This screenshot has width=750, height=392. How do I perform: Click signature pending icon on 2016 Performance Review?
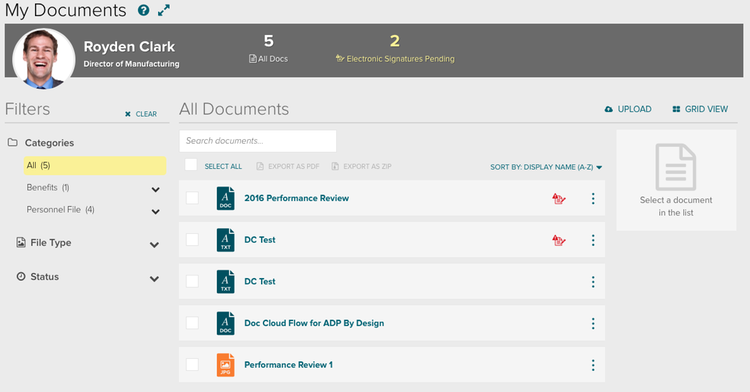tap(559, 198)
